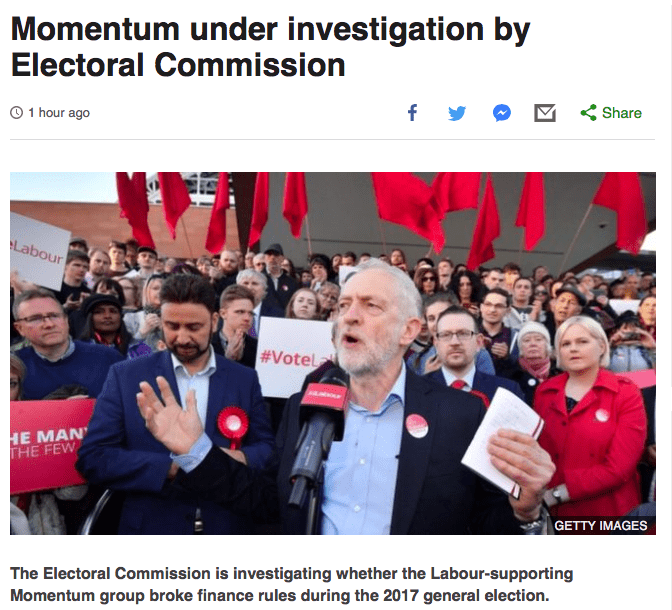Click the GETTY IMAGES credit label

coord(600,526)
